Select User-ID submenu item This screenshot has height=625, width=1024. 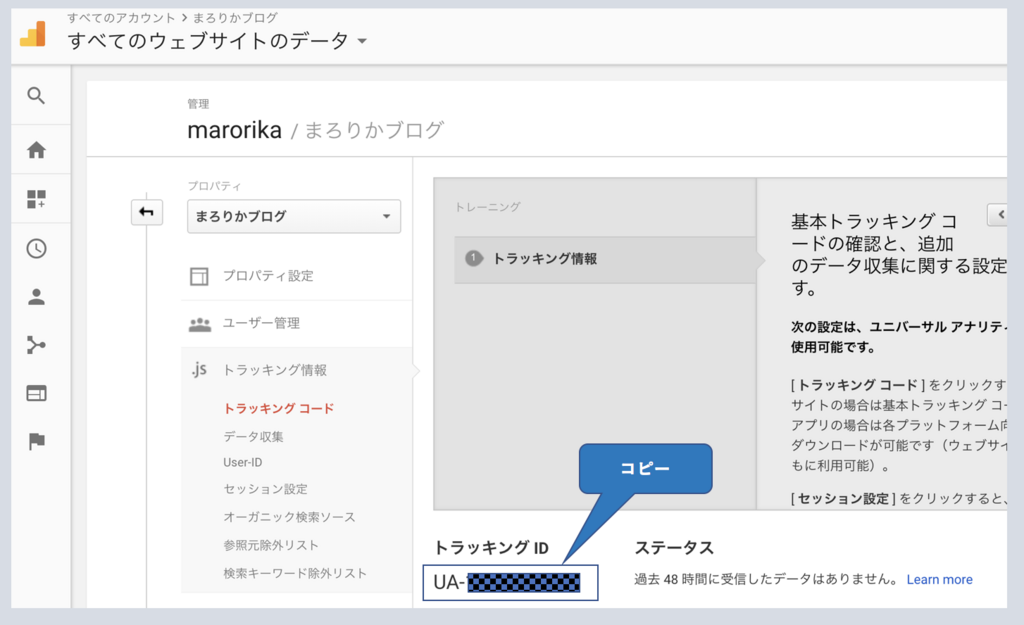coord(242,462)
